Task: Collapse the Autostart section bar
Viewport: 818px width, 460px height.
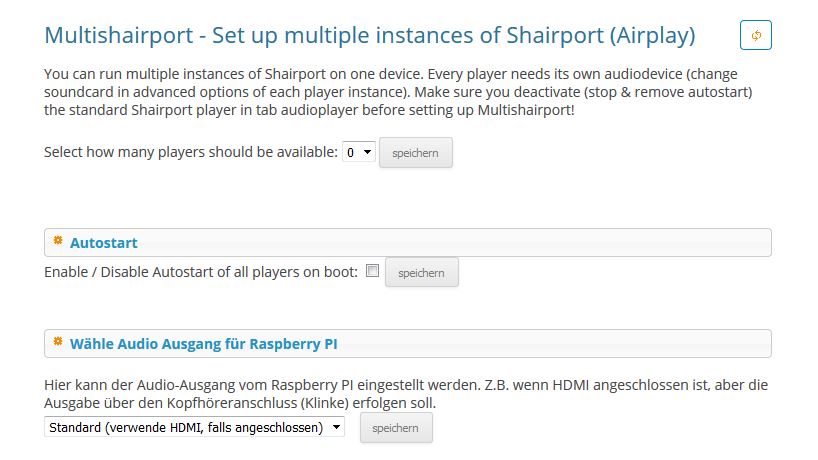Action: pos(407,243)
